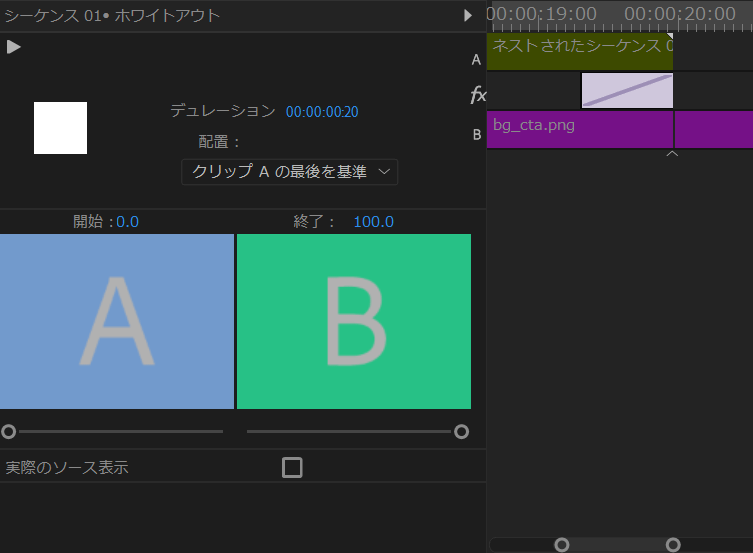753x553 pixels.
Task: Edit the duration value 00:00:00:20
Action: tap(322, 112)
